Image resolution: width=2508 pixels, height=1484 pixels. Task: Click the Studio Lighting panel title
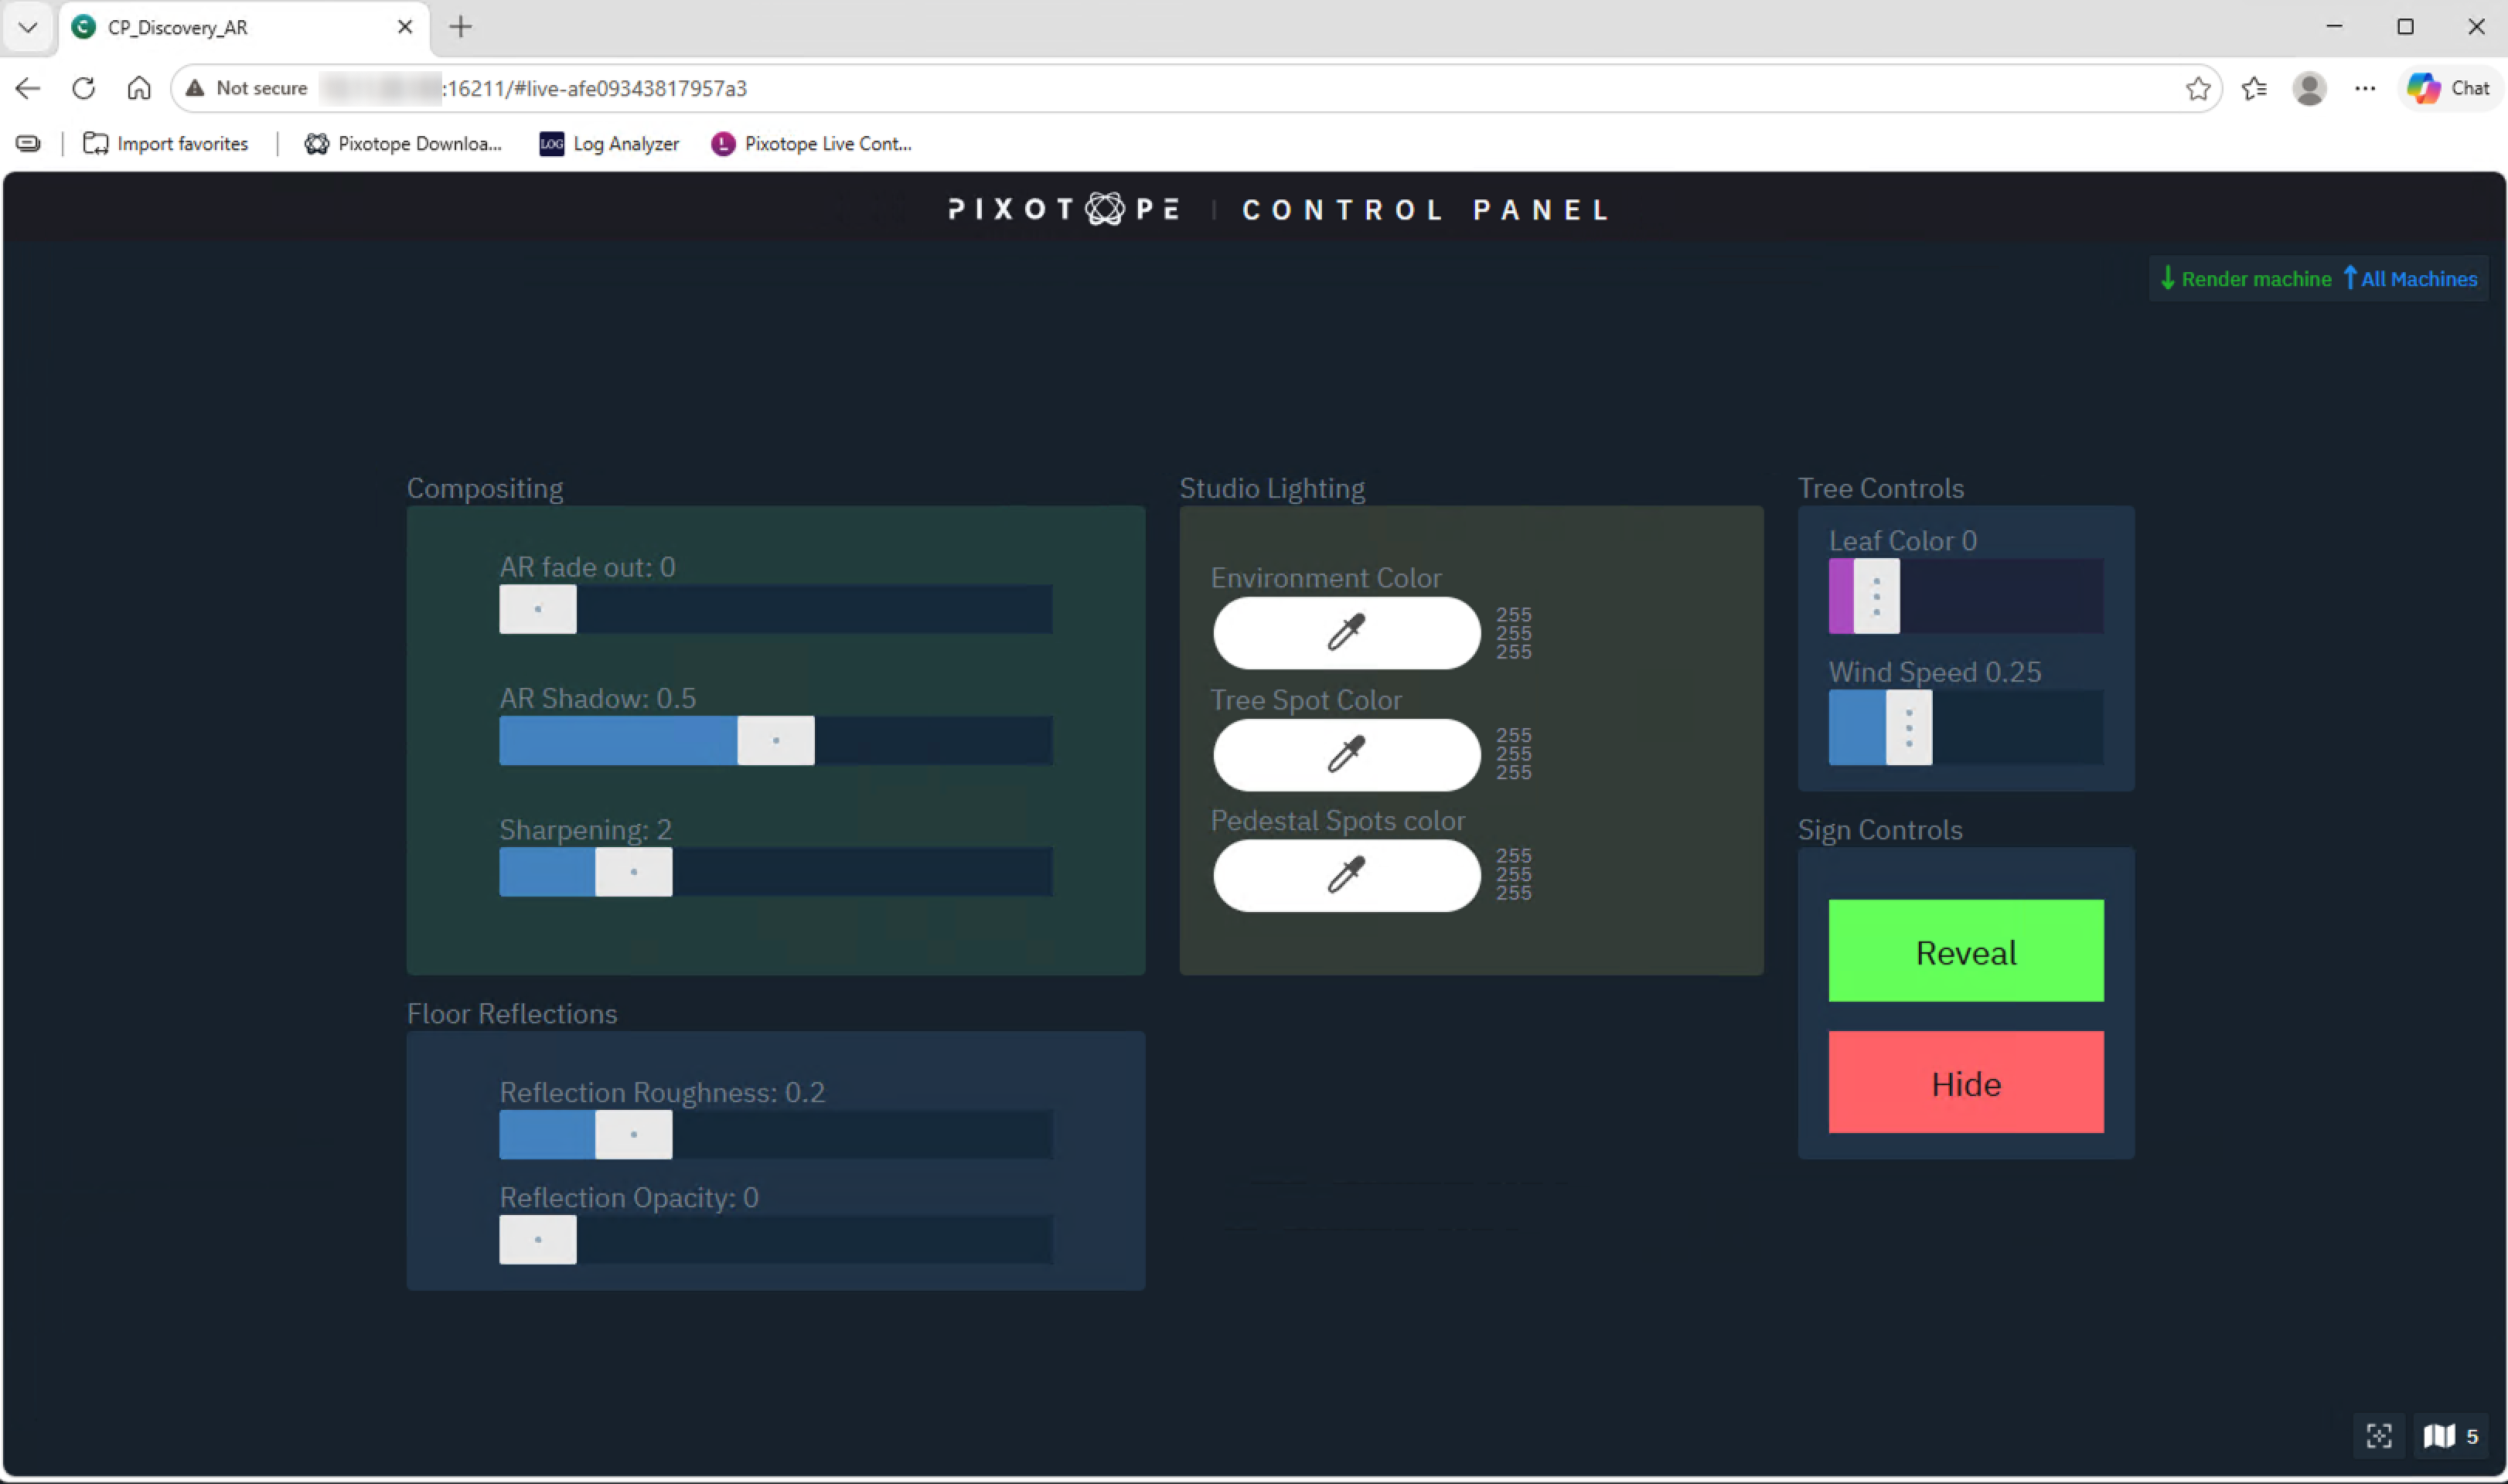(x=1272, y=488)
